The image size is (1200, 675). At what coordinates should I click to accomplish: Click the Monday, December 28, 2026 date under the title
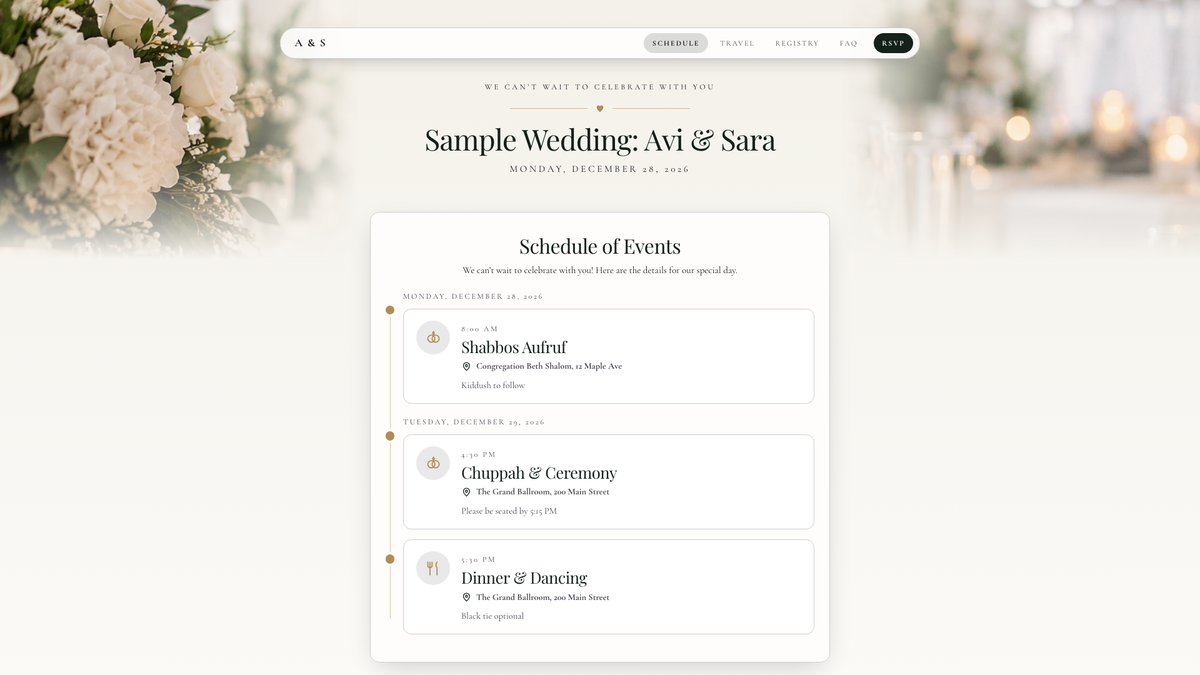[x=600, y=169]
